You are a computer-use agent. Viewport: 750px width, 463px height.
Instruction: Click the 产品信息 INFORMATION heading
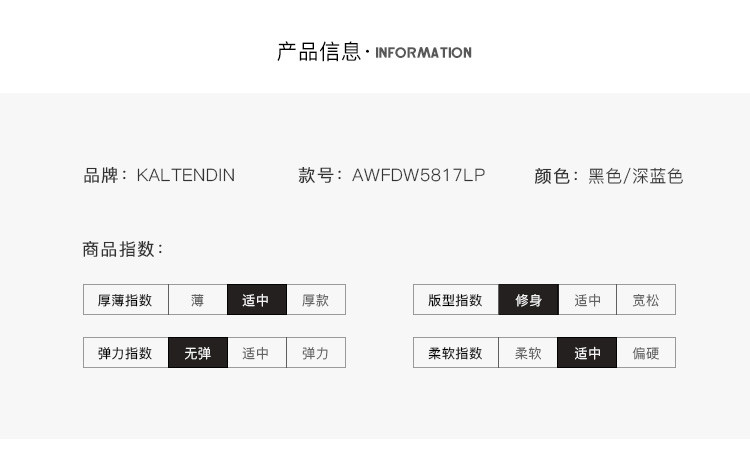pyautogui.click(x=375, y=52)
